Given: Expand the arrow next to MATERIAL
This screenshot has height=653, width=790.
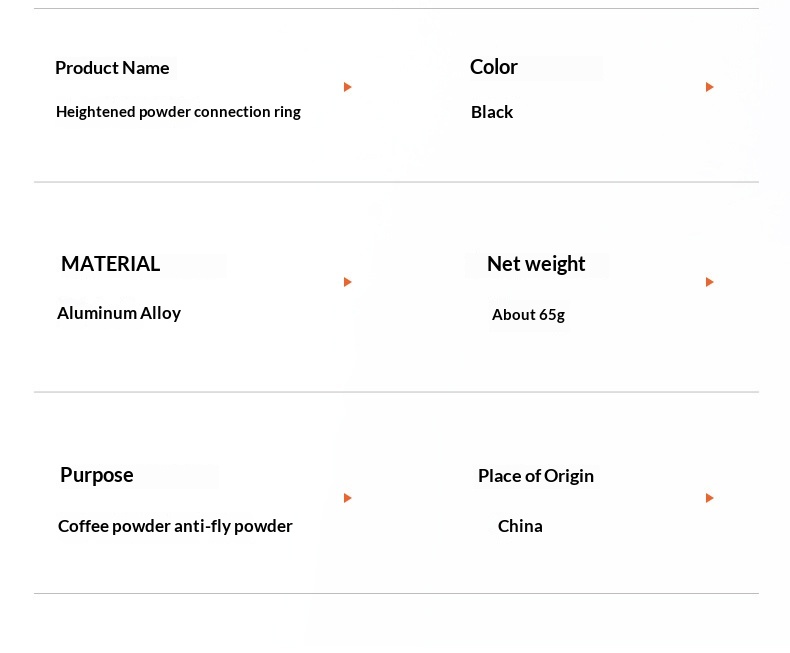Looking at the screenshot, I should coord(348,282).
